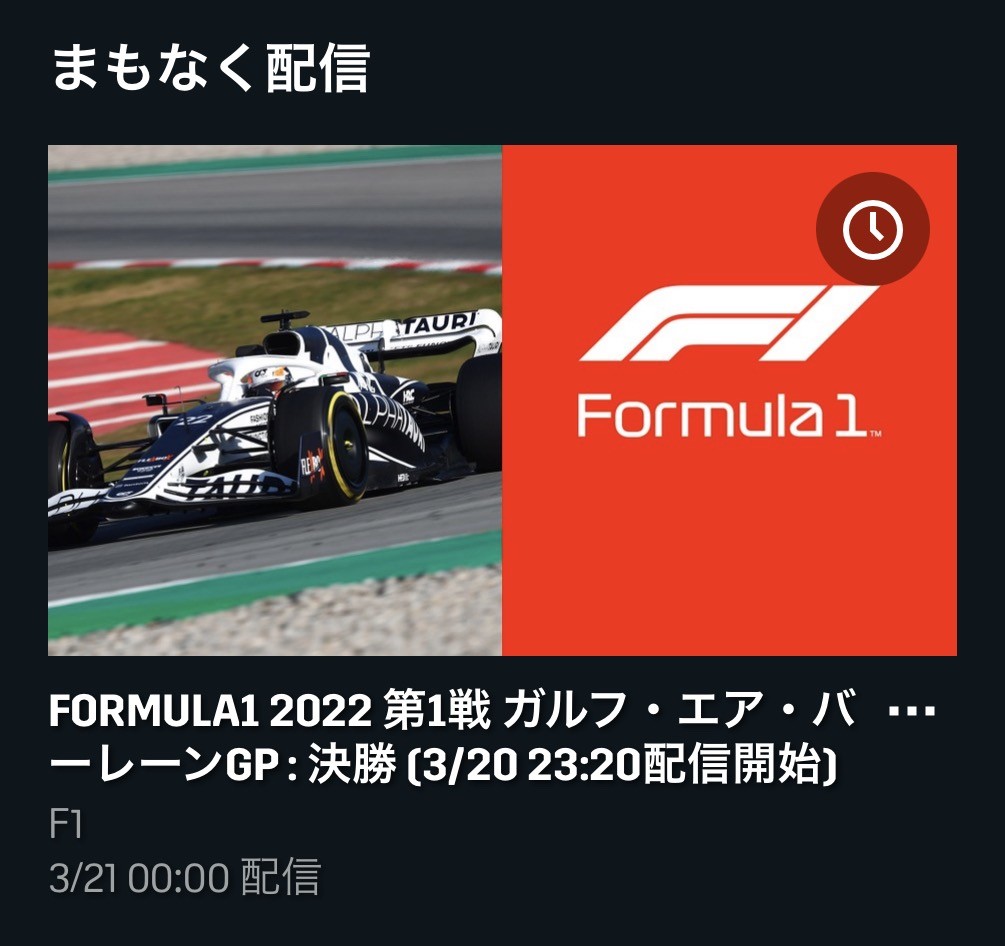Set a reminder with the clock icon
Viewport: 1005px width, 946px height.
coord(872,229)
